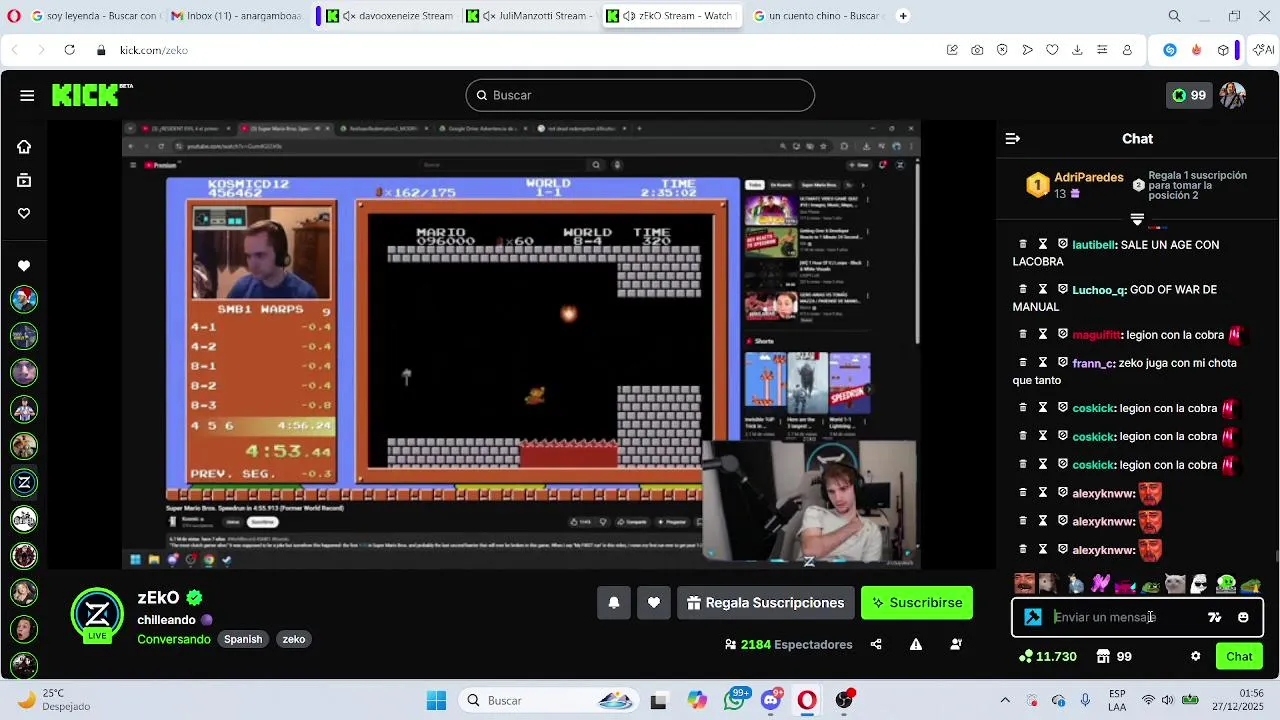Click username frann_c in chat
1280x720 pixels.
(1093, 363)
